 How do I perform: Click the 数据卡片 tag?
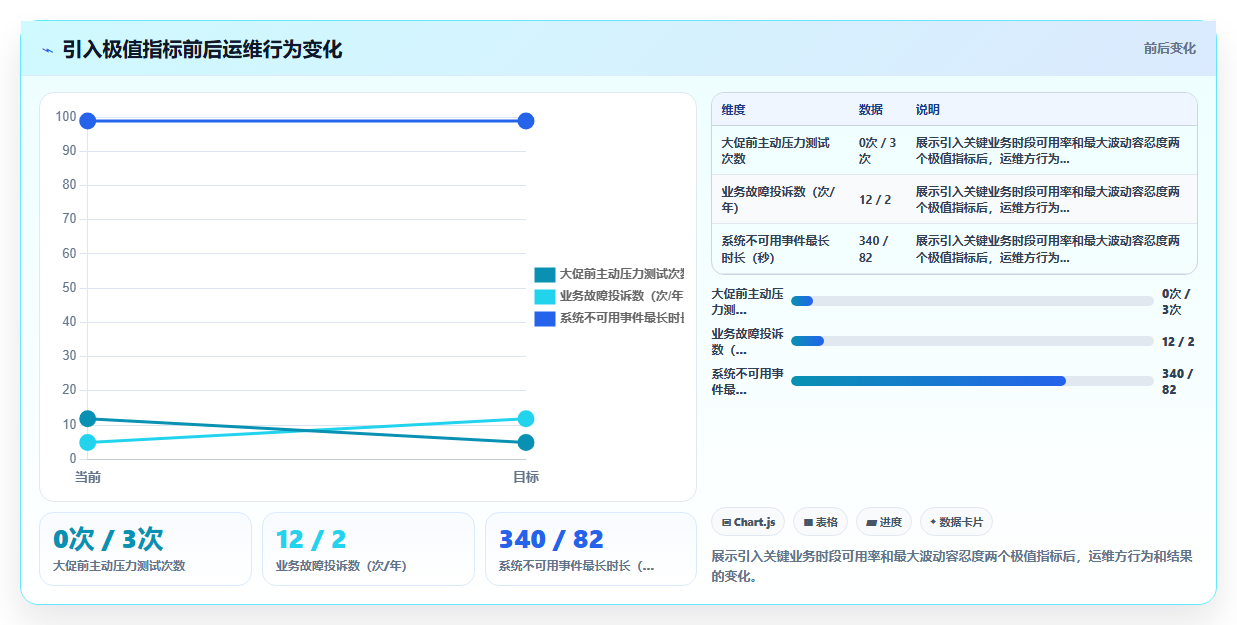click(x=956, y=522)
